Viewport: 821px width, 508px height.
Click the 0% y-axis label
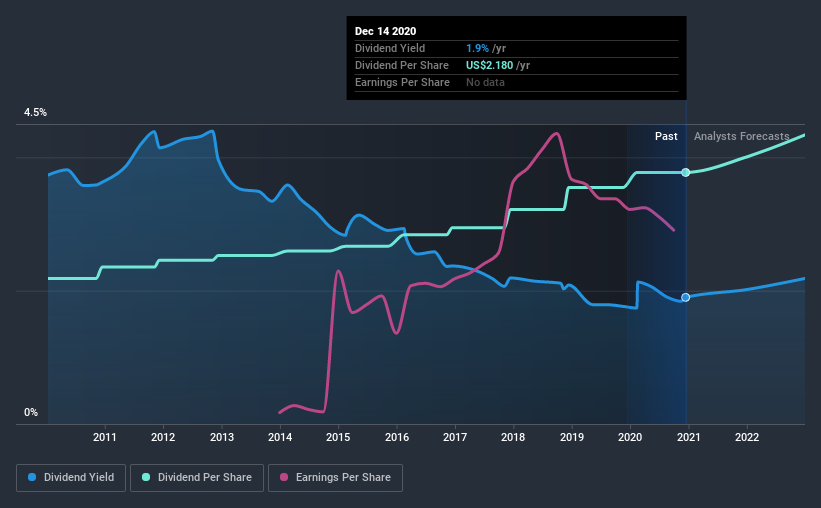coord(31,413)
